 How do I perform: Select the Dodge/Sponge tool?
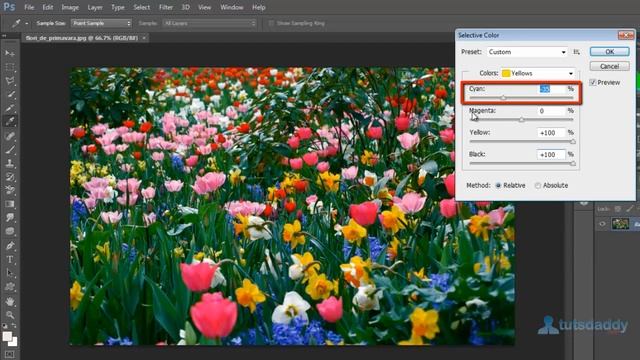coord(10,232)
